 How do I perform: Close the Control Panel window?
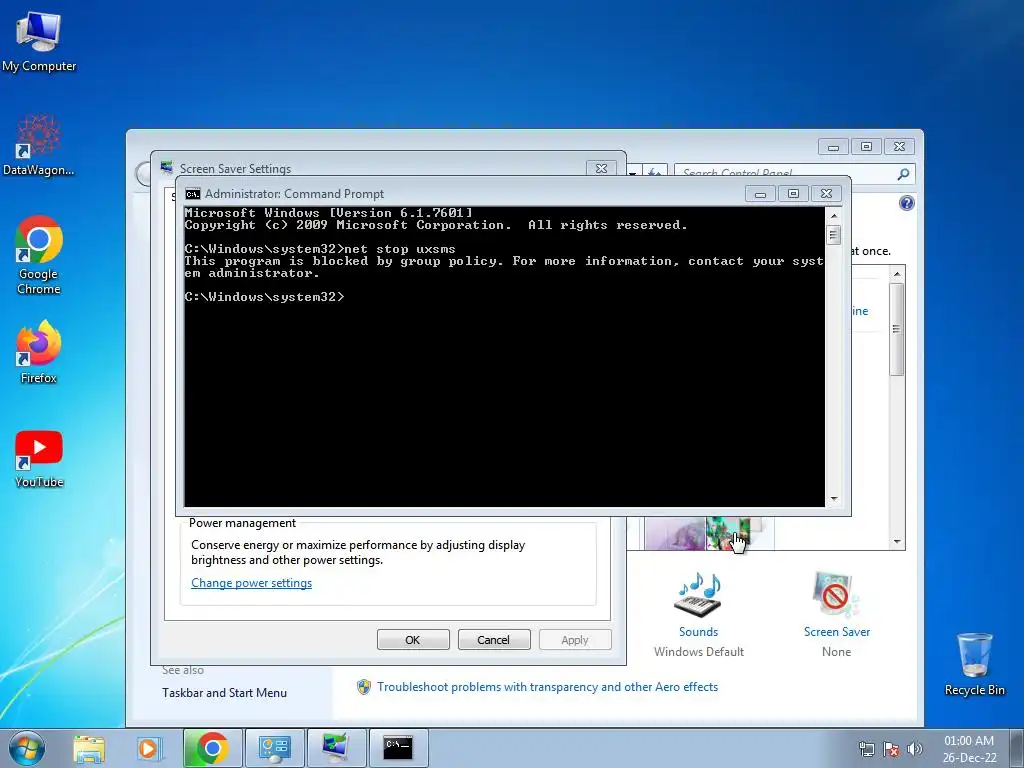(900, 147)
